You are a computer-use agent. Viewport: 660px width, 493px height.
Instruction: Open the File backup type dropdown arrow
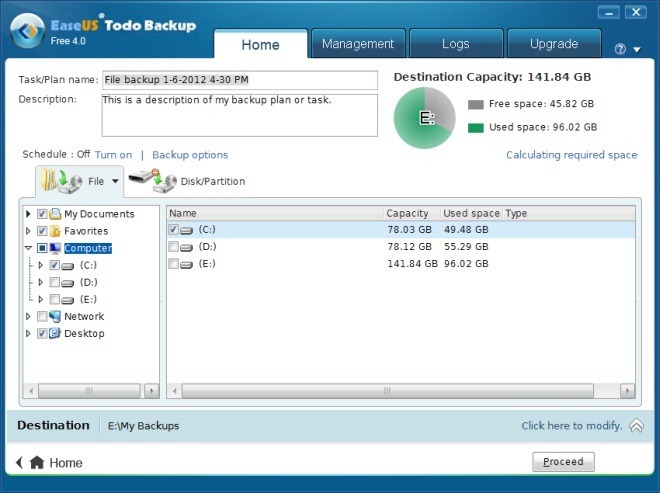(115, 181)
